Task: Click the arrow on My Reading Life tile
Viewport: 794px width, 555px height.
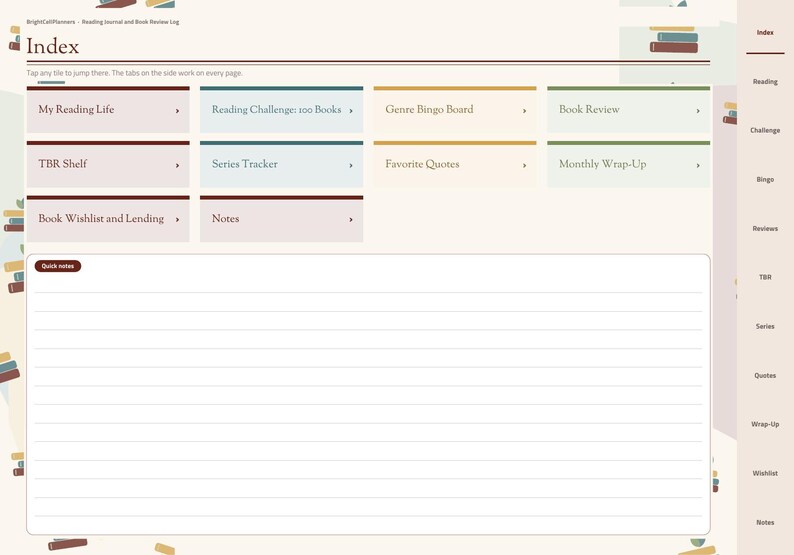Action: (177, 110)
